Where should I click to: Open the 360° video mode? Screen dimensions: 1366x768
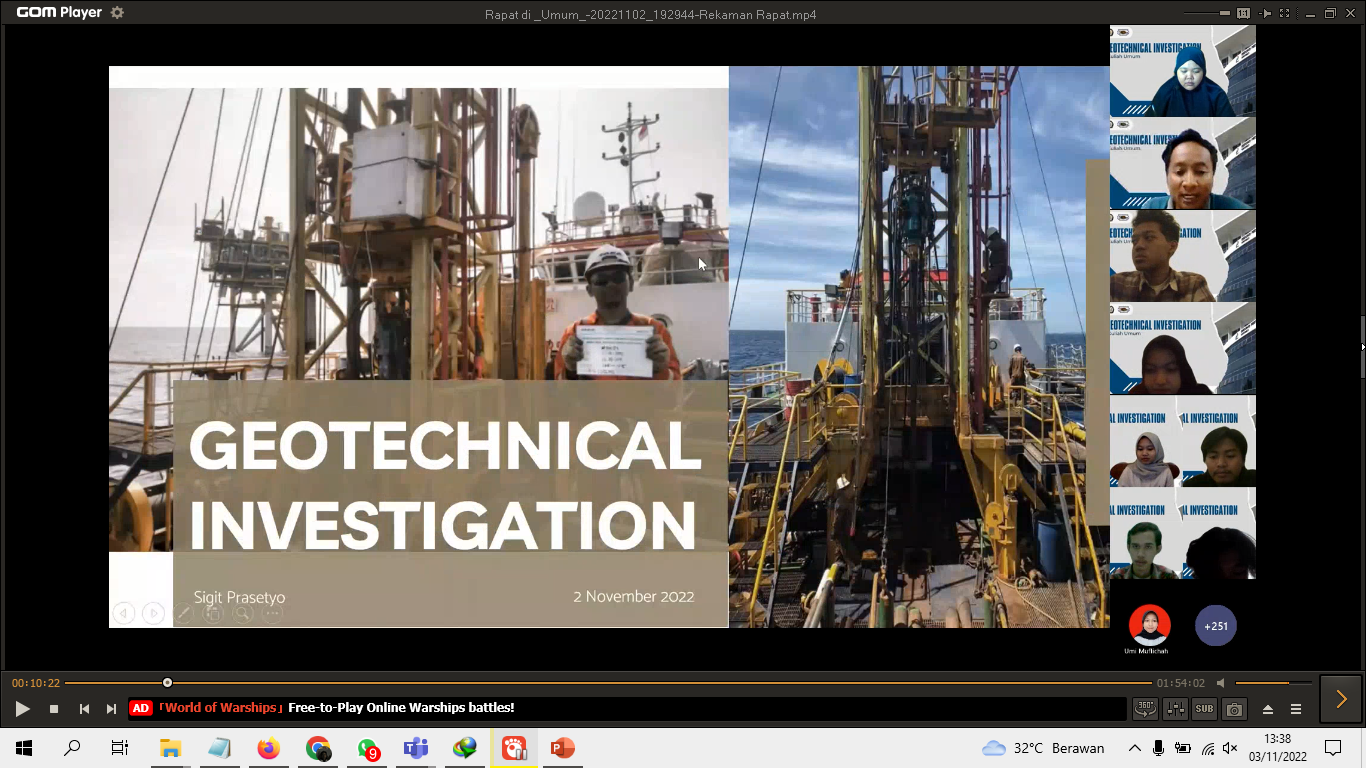pyautogui.click(x=1145, y=709)
